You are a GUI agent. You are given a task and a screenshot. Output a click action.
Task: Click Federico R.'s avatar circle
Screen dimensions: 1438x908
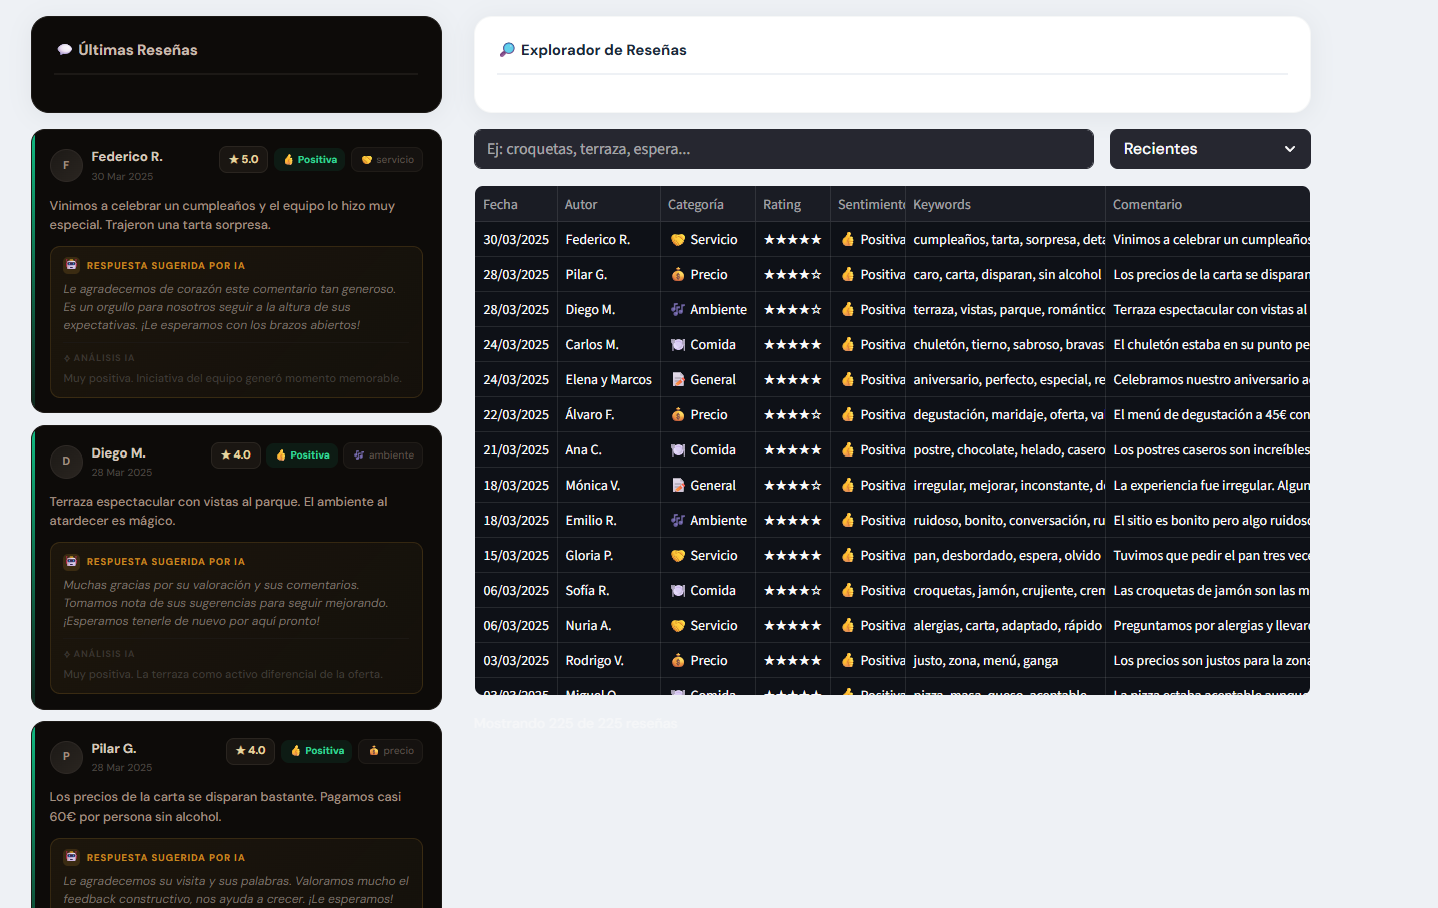[x=66, y=166]
